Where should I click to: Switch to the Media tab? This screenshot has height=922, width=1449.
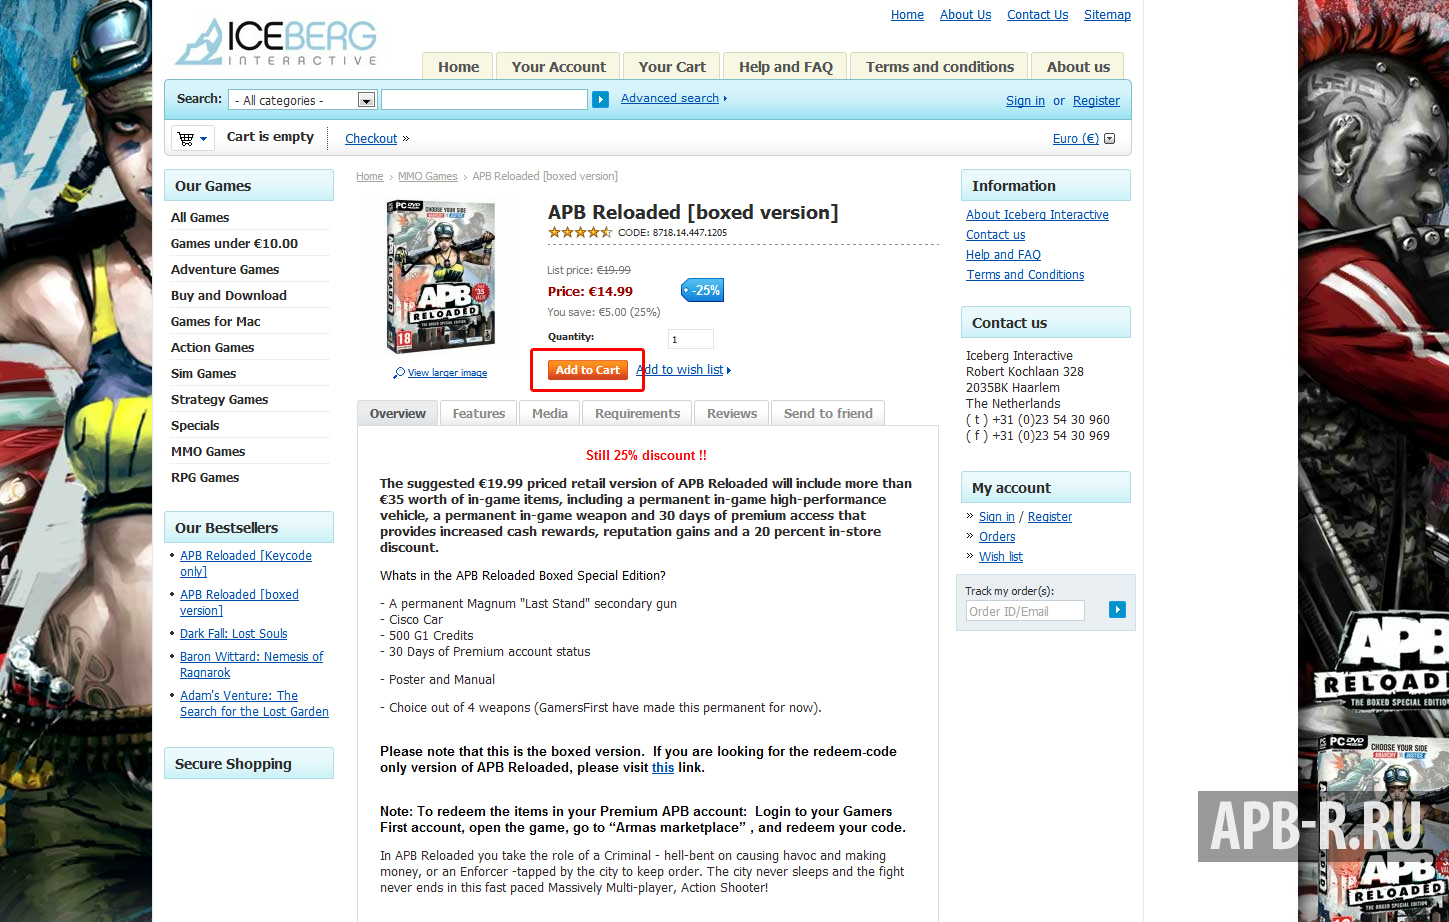550,413
